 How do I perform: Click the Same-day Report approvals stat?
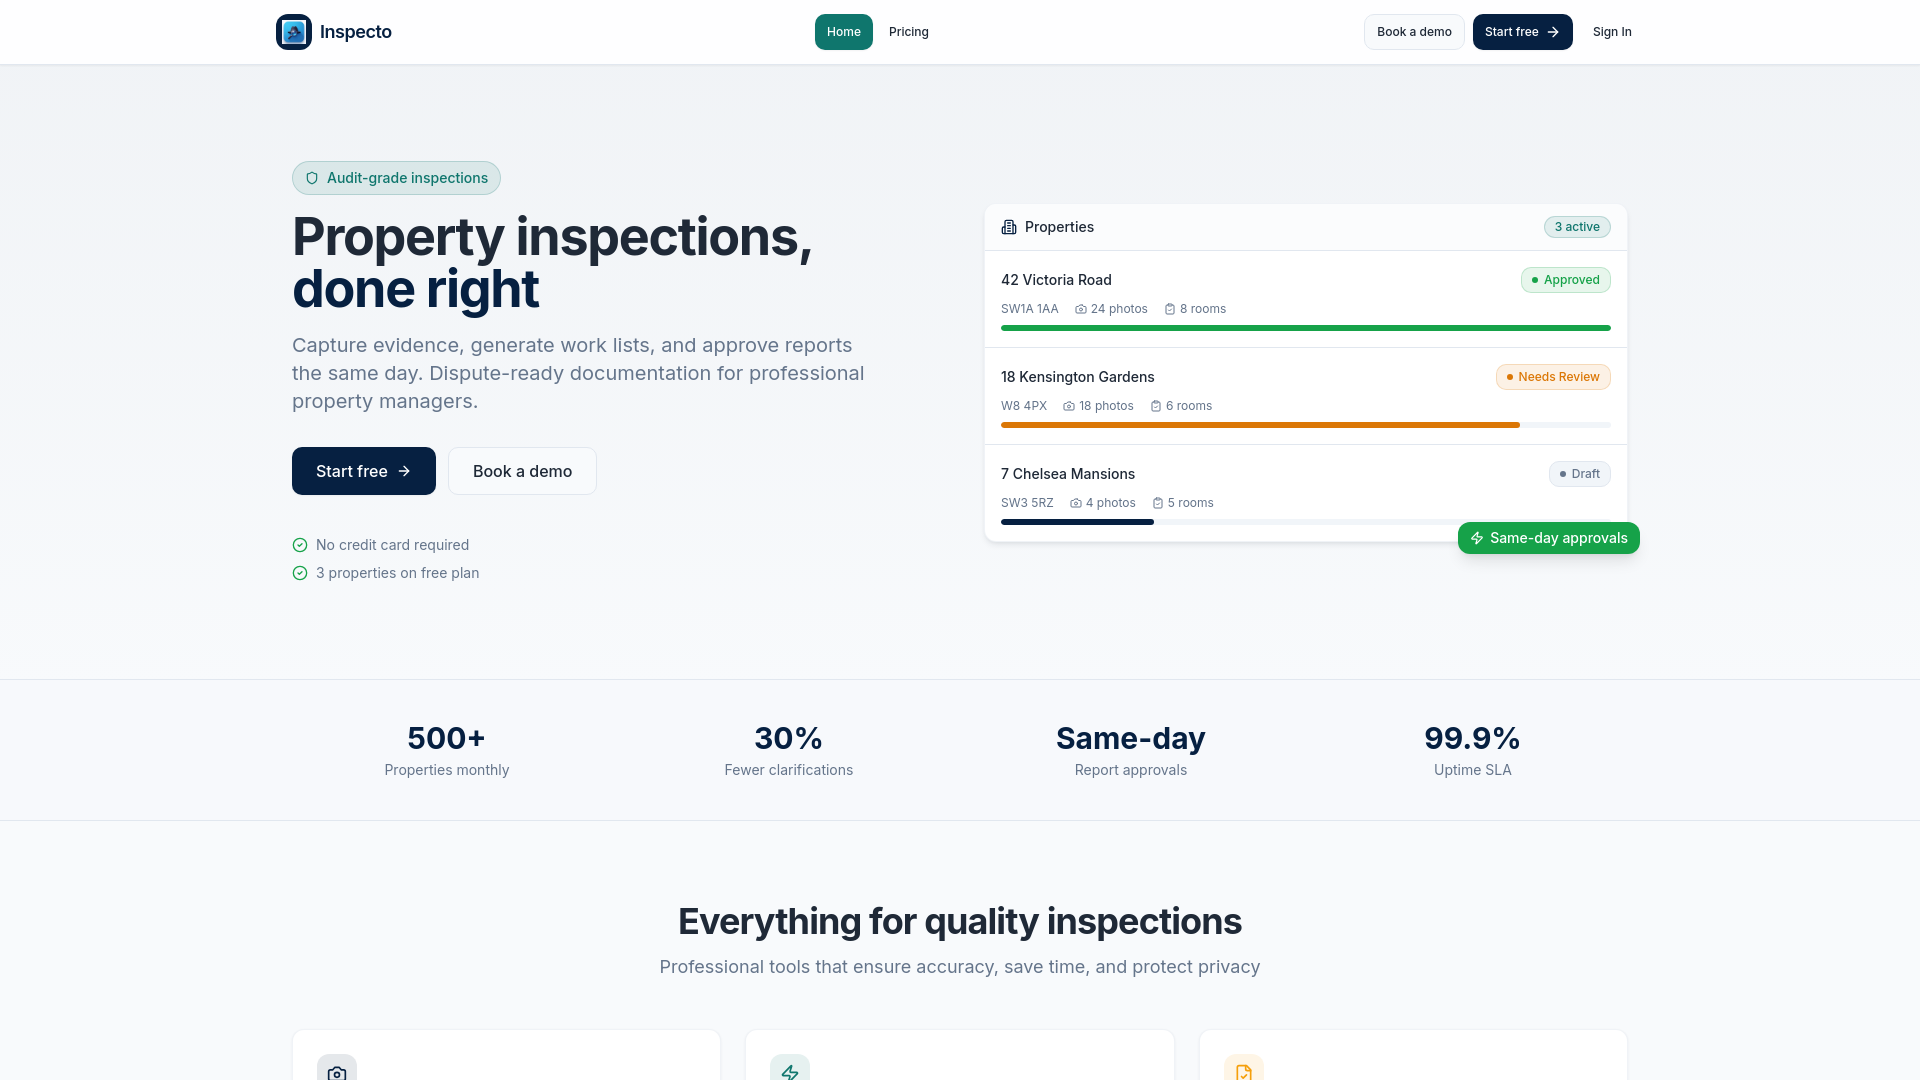1131,750
